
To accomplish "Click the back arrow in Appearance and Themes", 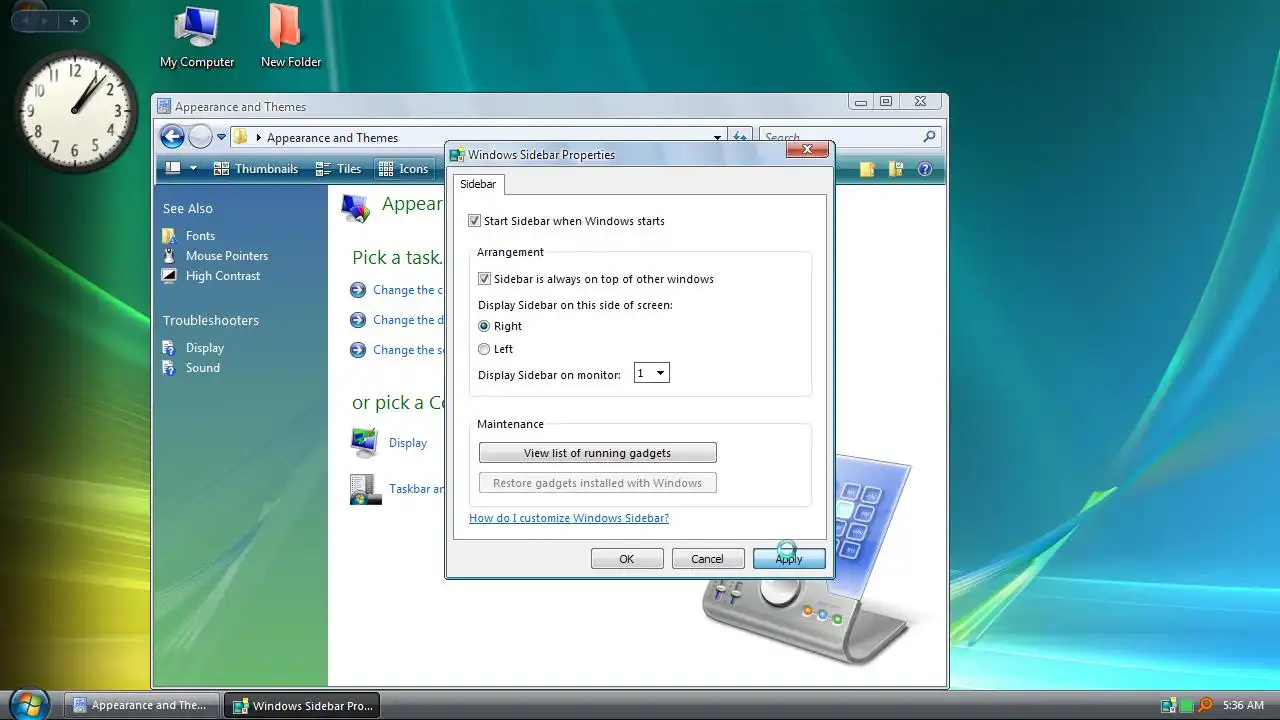I will (x=172, y=137).
